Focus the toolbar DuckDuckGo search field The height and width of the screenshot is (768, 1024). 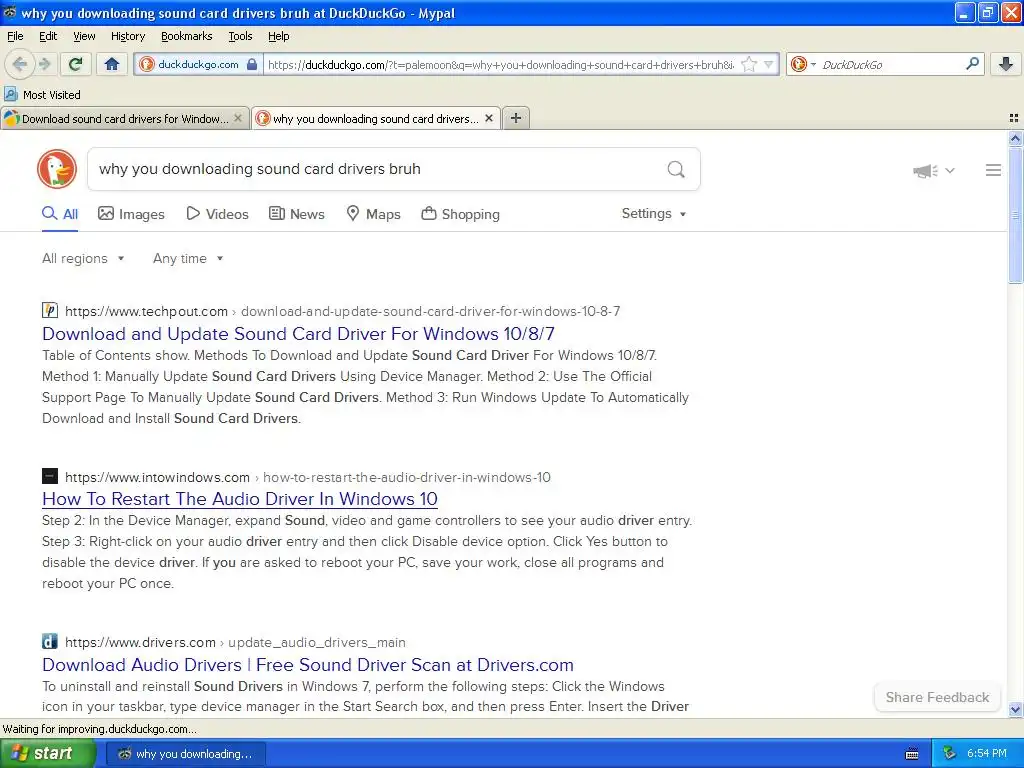[x=891, y=64]
